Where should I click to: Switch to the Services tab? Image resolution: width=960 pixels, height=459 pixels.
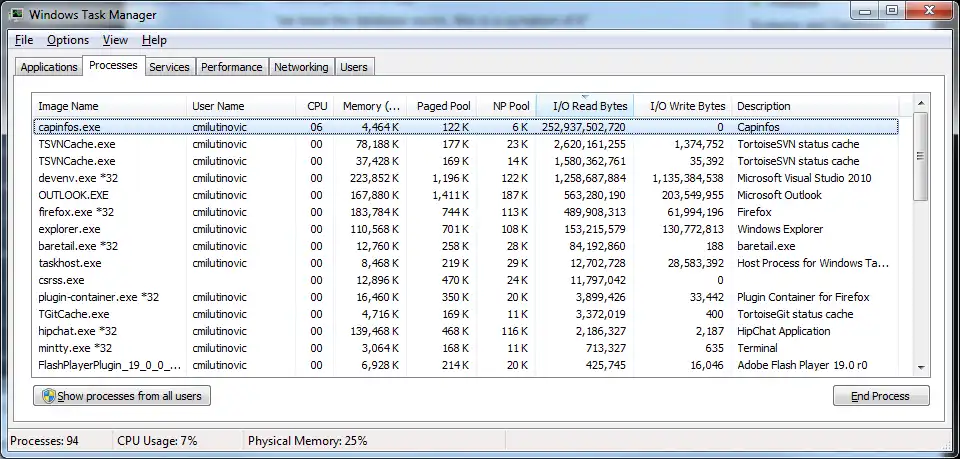pos(170,67)
